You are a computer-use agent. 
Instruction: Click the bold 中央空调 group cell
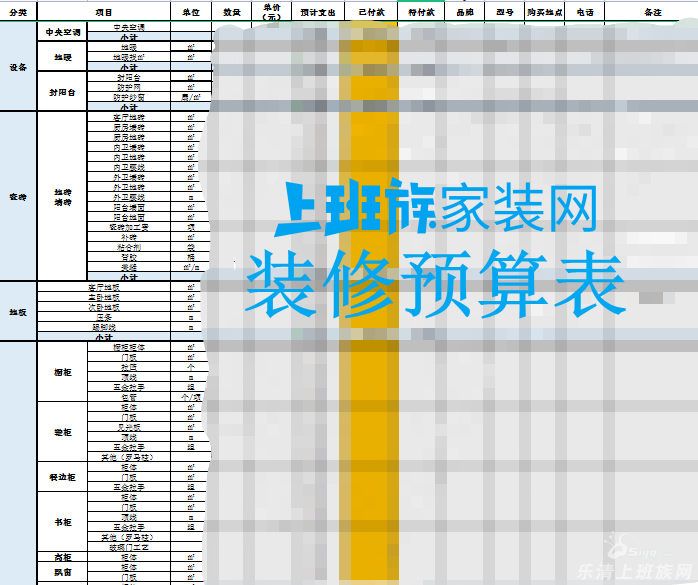(x=62, y=32)
